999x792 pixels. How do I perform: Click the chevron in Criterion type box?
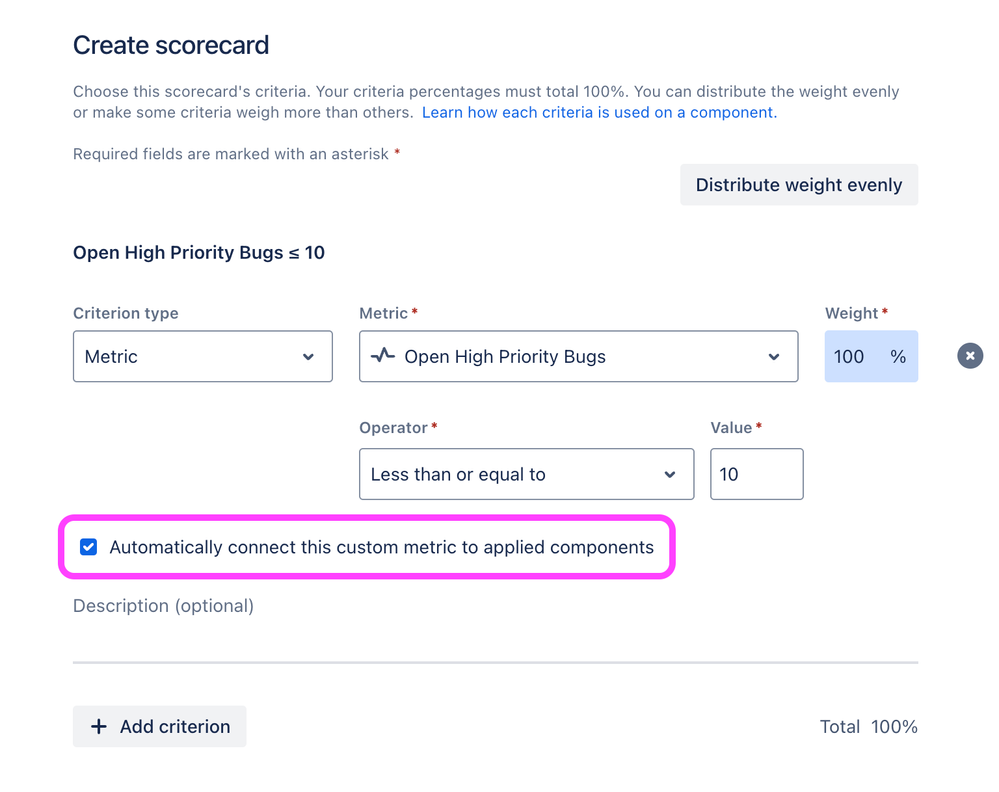pos(308,357)
